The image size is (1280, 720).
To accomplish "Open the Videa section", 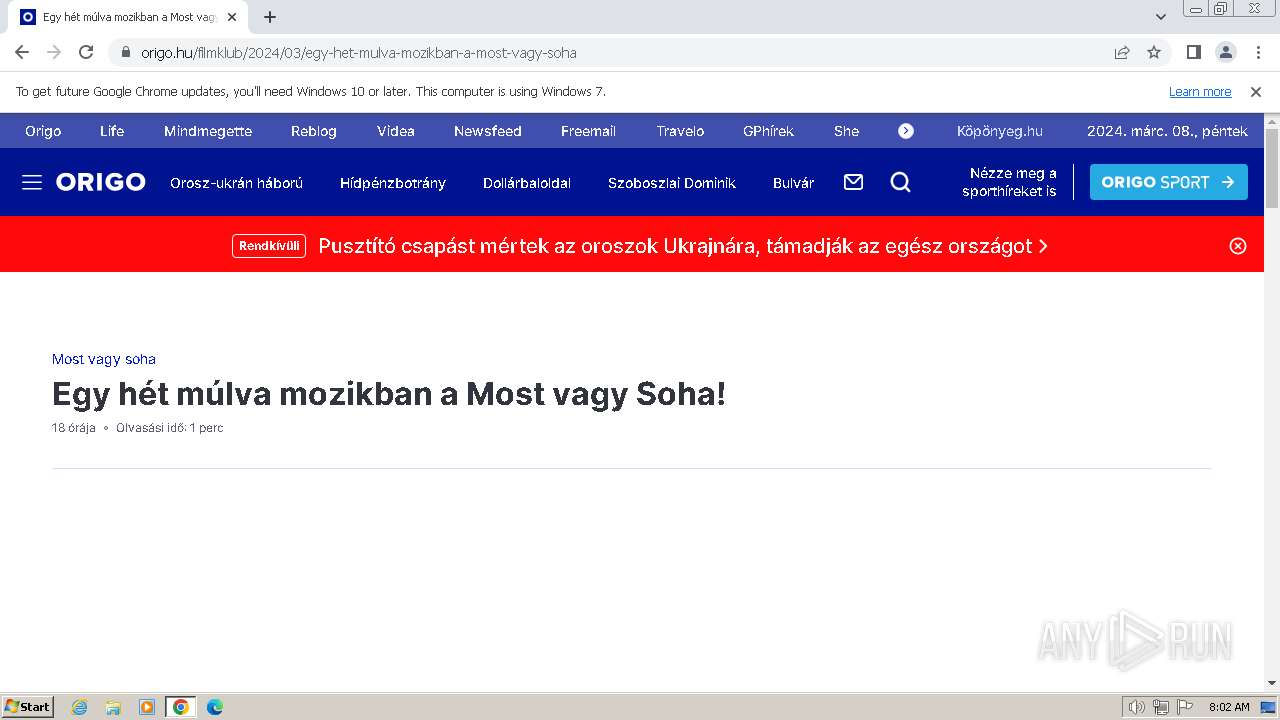I will click(396, 131).
